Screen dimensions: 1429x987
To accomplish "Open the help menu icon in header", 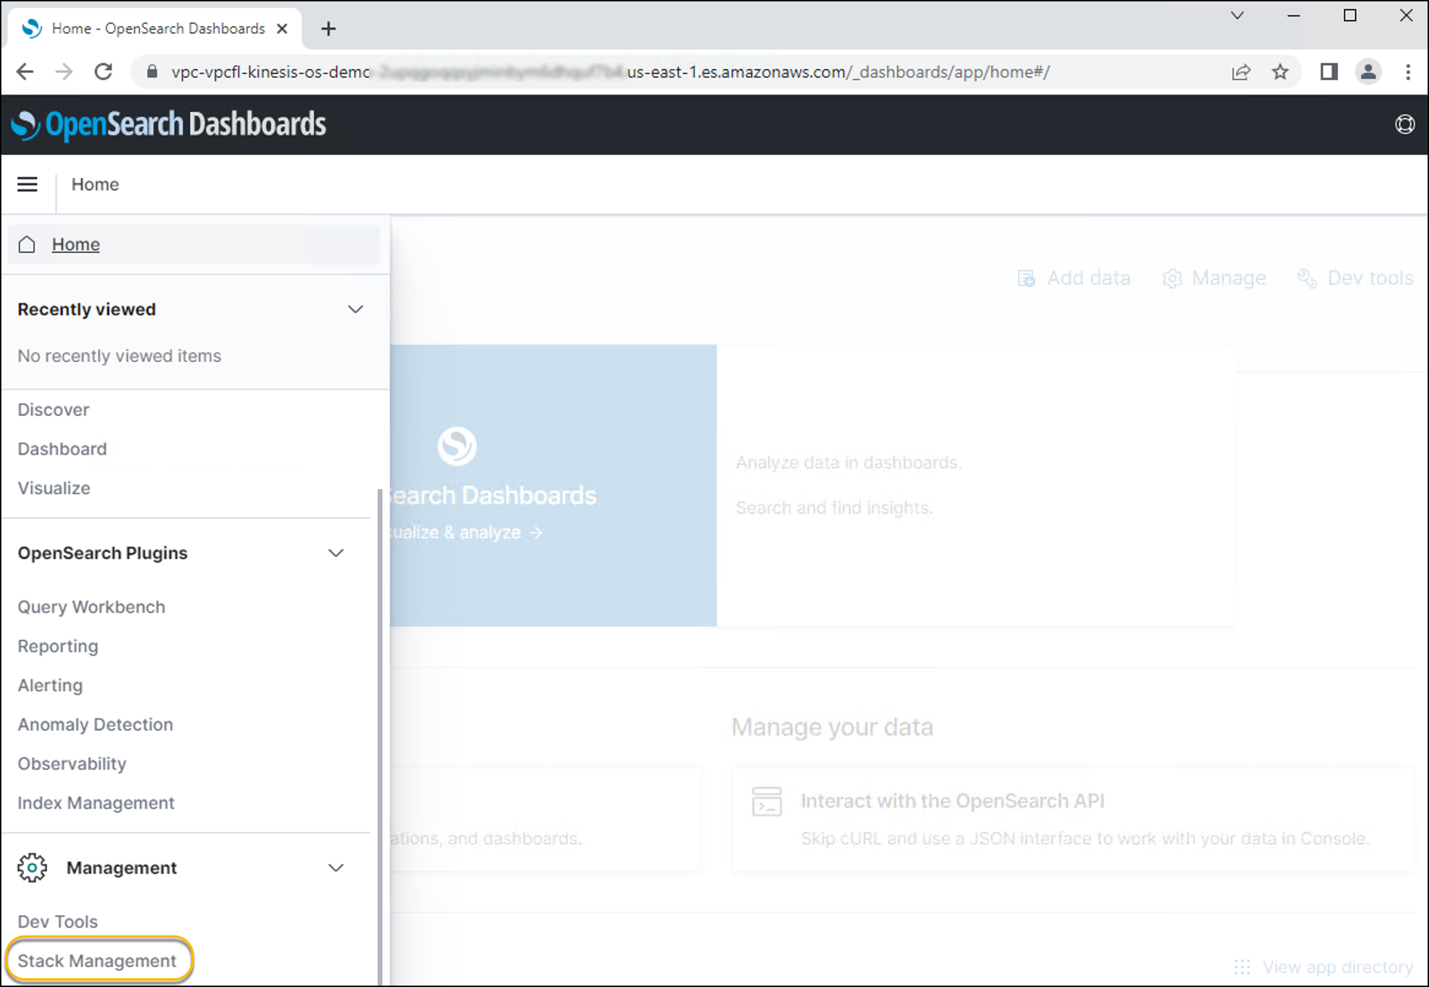I will point(1405,124).
